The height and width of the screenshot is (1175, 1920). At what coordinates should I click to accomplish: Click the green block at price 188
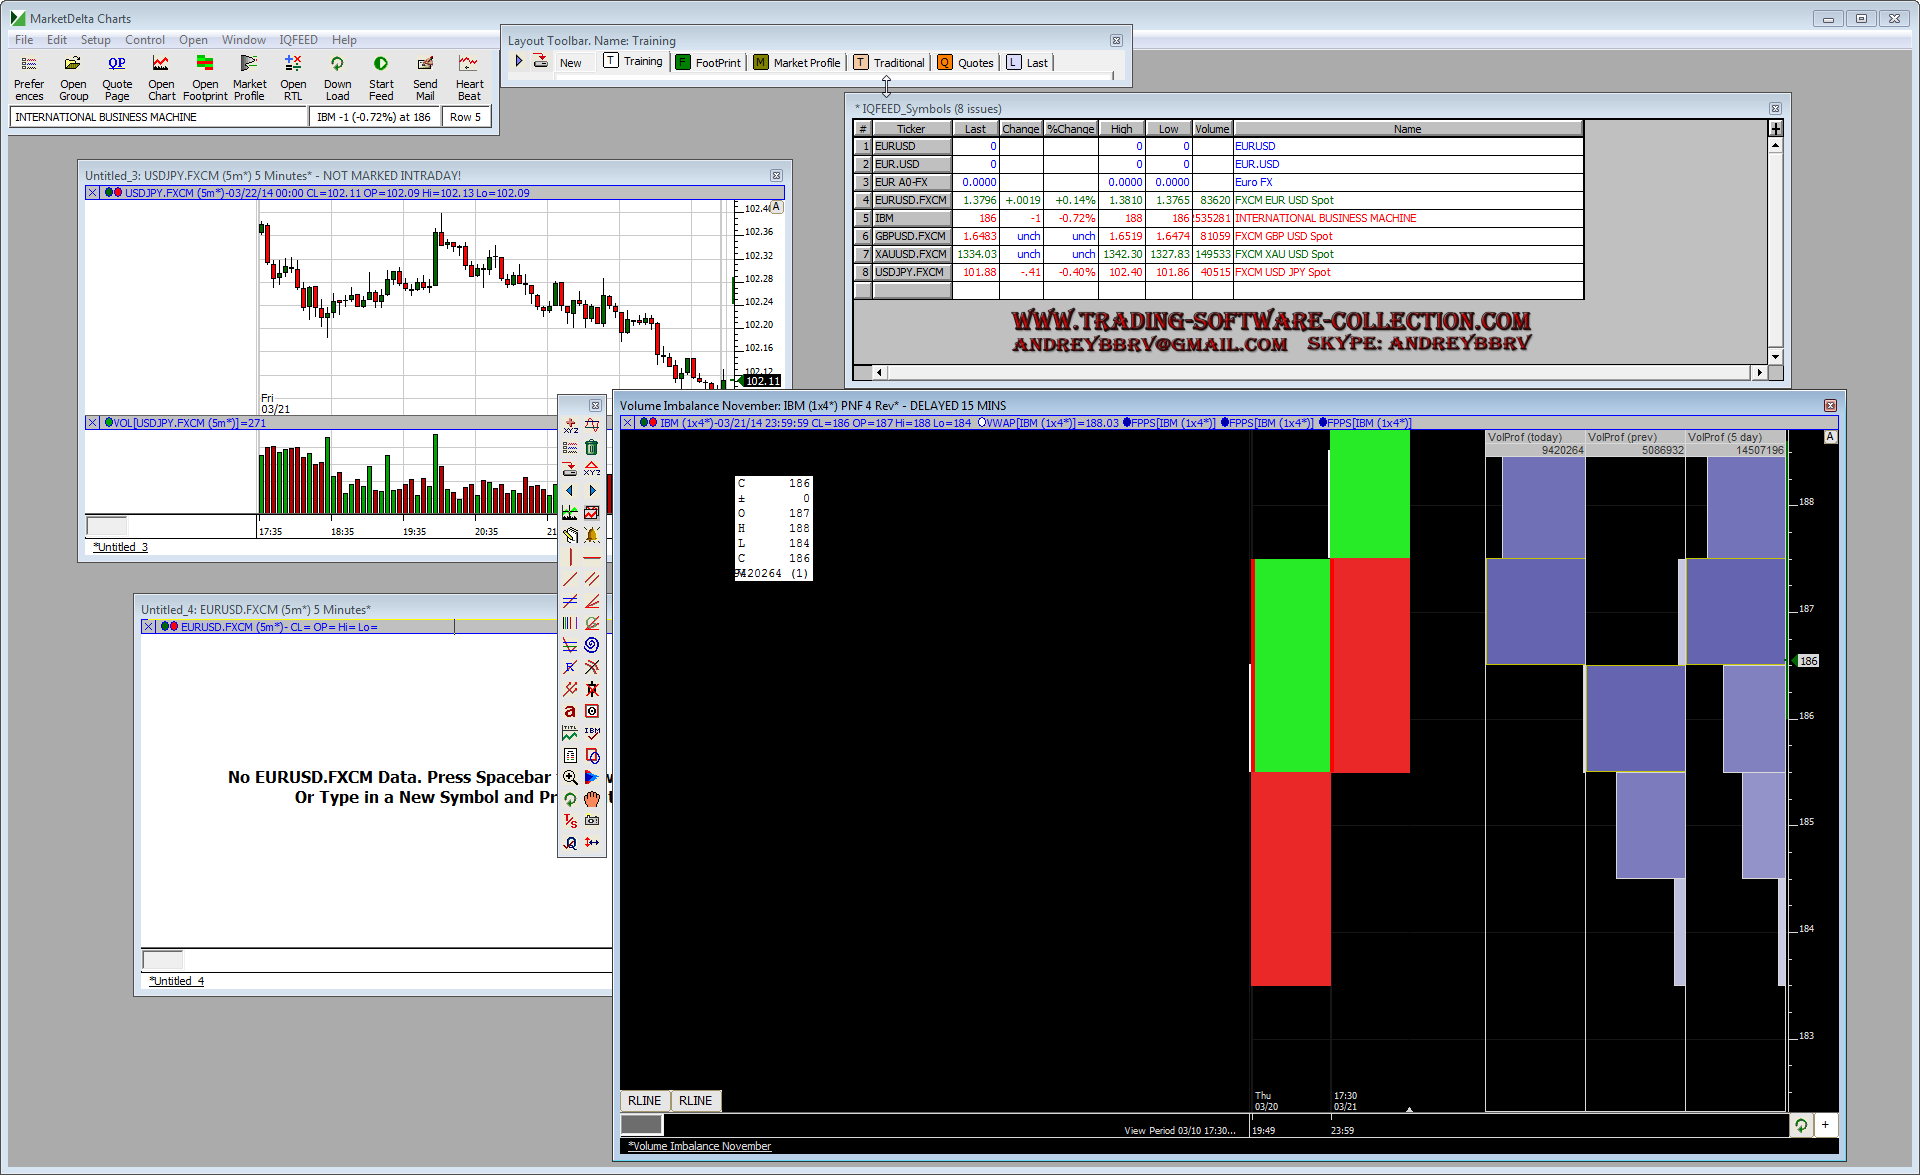coord(1369,495)
